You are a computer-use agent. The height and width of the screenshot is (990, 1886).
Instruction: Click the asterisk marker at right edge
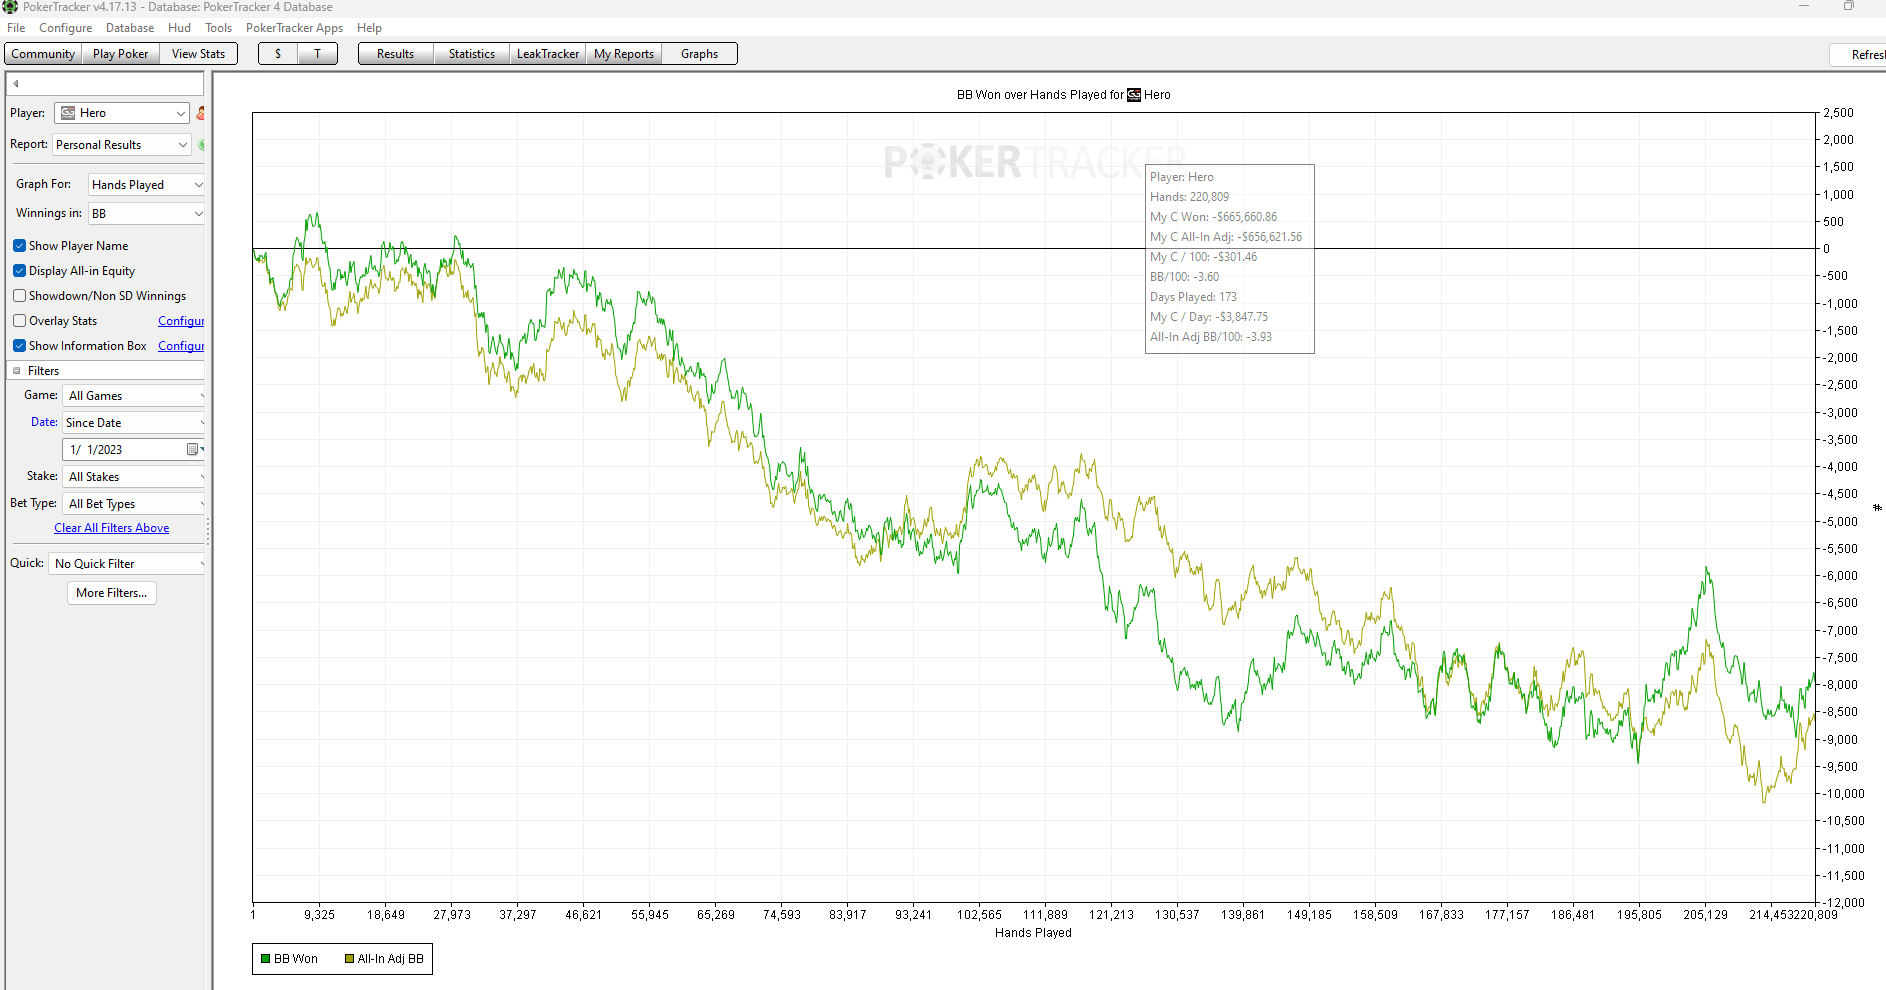tap(1877, 508)
